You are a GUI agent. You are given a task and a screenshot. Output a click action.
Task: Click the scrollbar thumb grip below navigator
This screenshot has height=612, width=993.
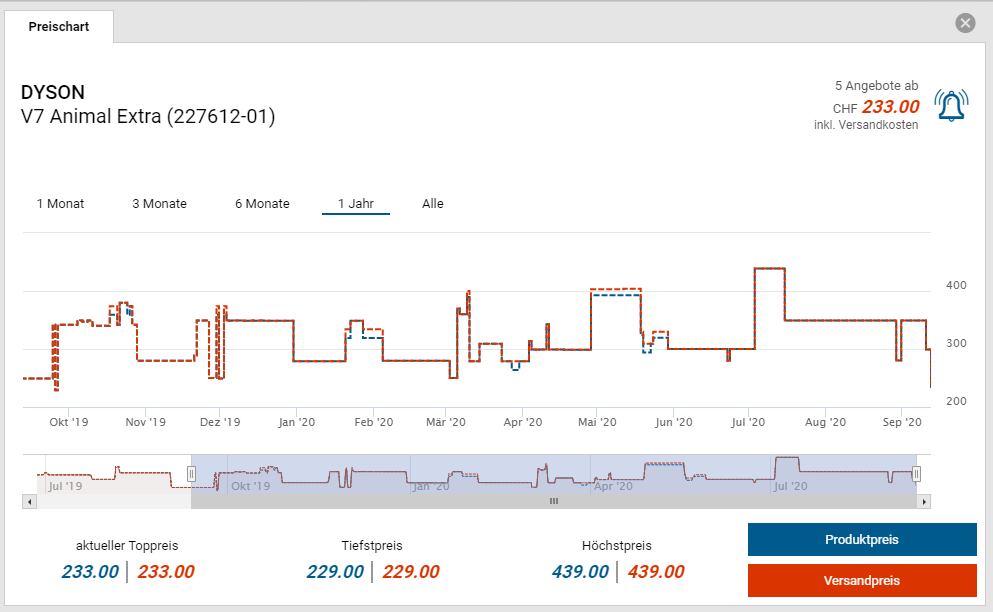(x=553, y=501)
